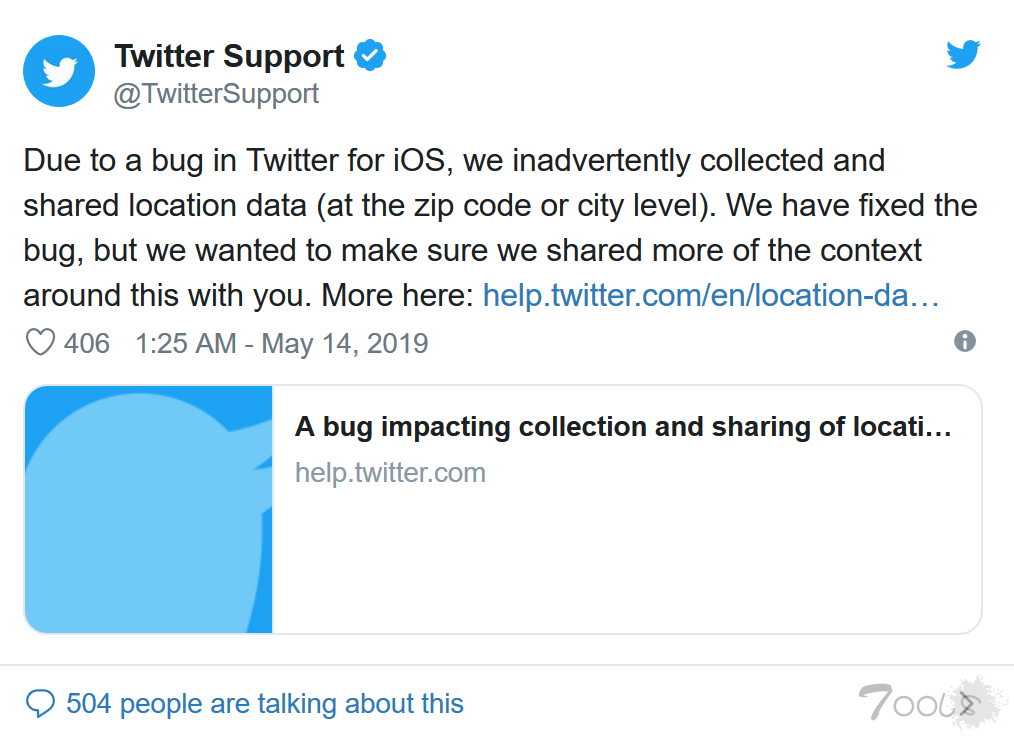This screenshot has width=1014, height=736.
Task: Click the verified badge next to Twitter Support
Action: [370, 56]
